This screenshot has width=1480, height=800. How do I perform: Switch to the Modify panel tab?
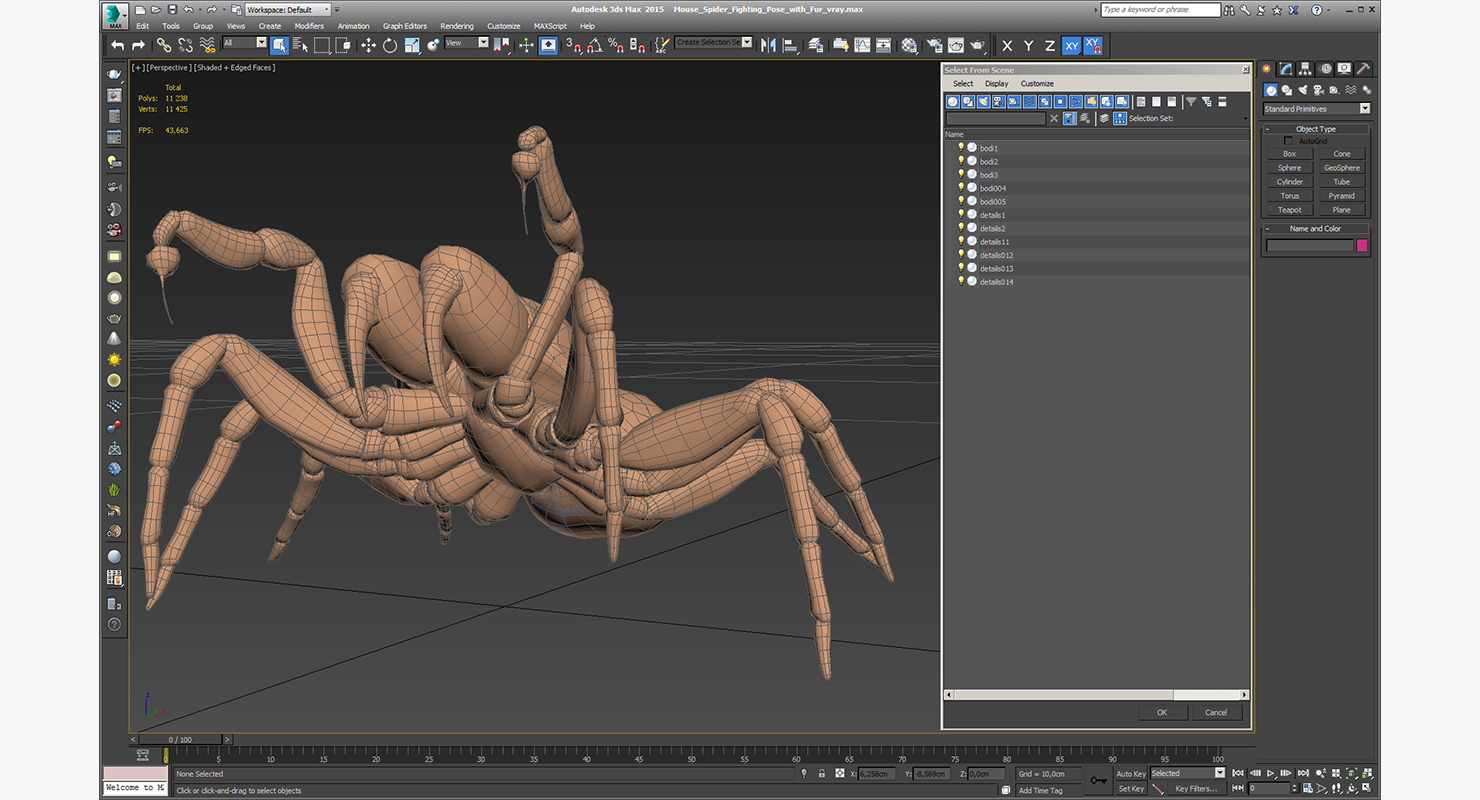[x=1286, y=69]
